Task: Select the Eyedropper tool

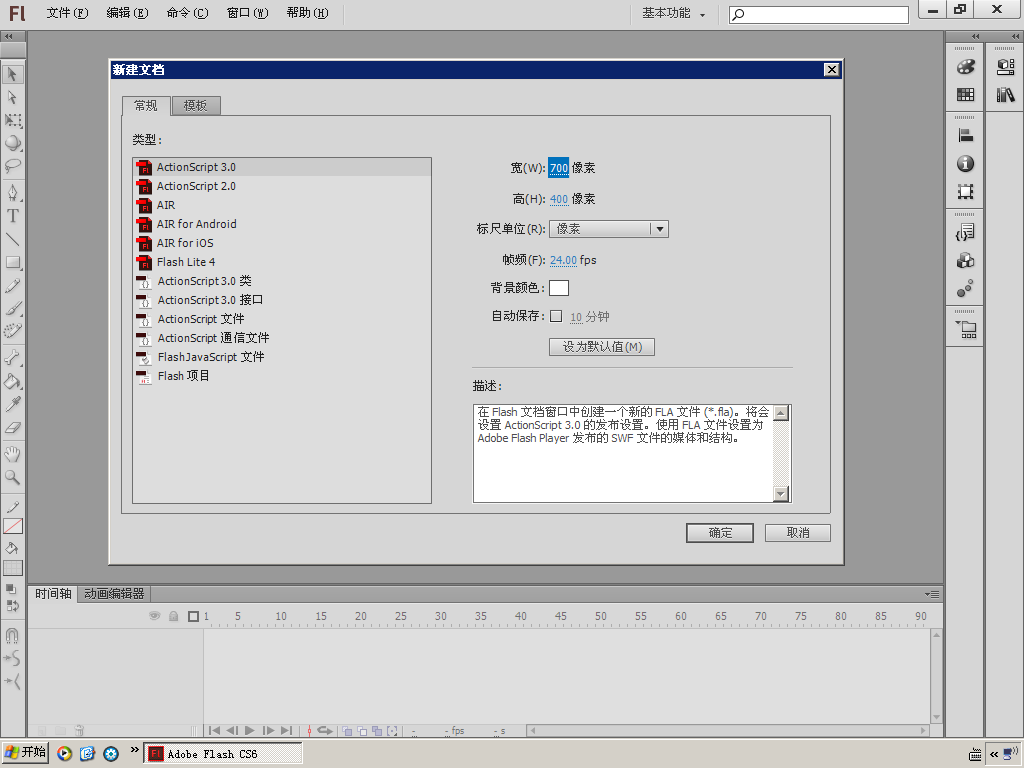Action: click(12, 404)
